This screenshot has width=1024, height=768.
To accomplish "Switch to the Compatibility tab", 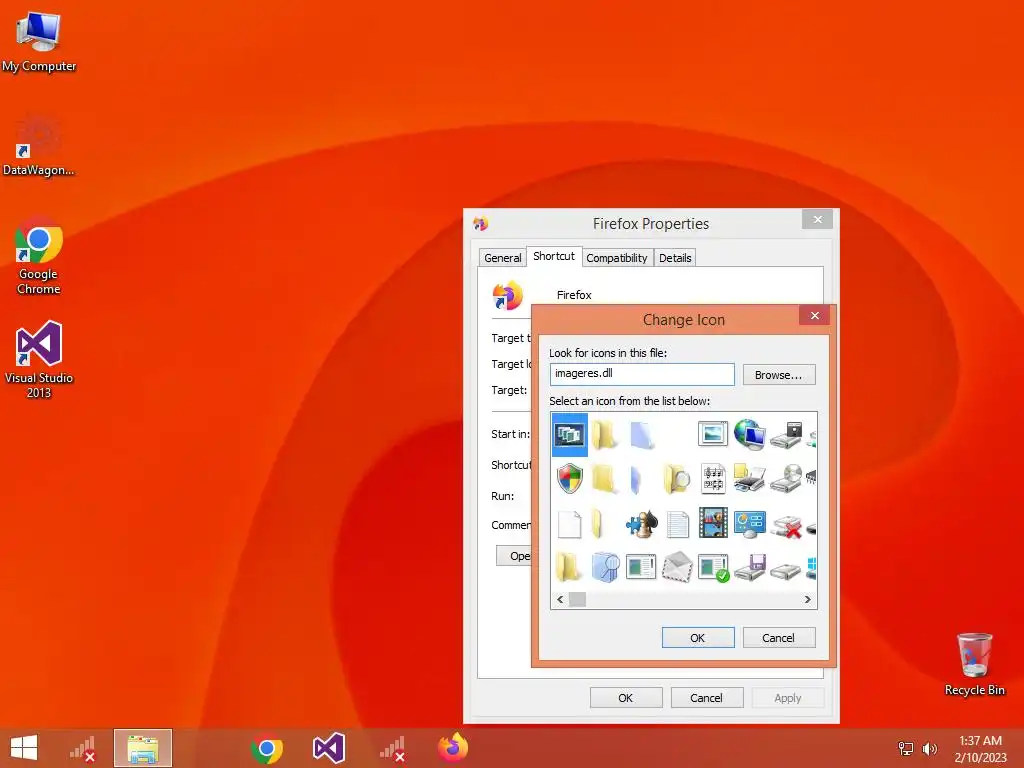I will pyautogui.click(x=616, y=258).
